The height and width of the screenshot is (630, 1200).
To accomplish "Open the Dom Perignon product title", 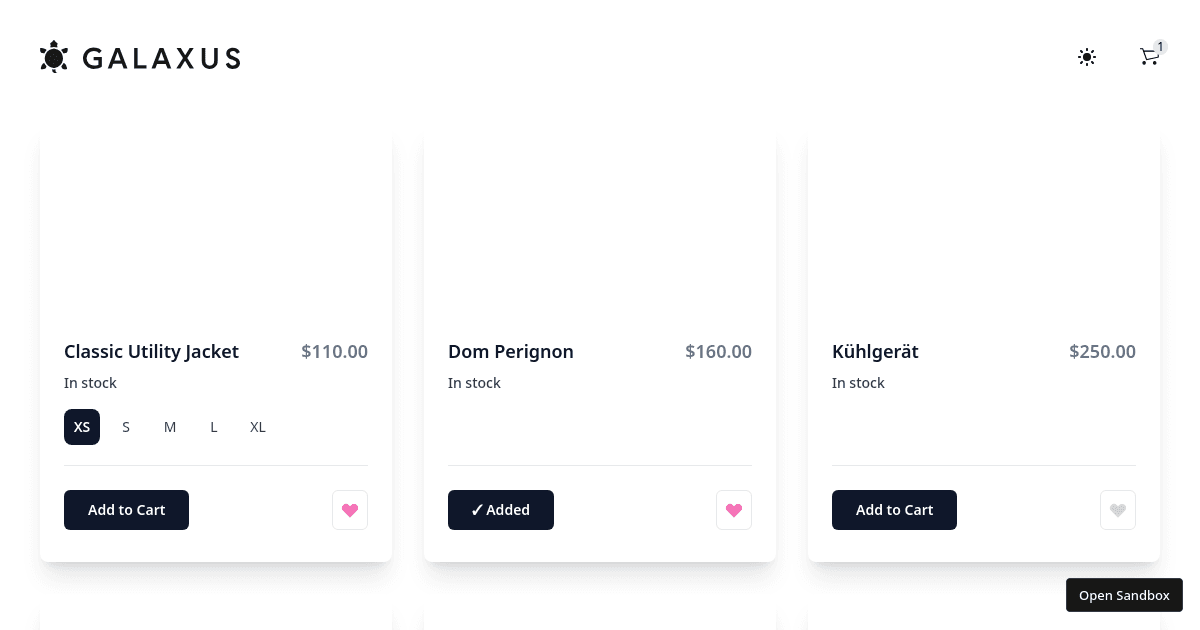I will point(511,352).
